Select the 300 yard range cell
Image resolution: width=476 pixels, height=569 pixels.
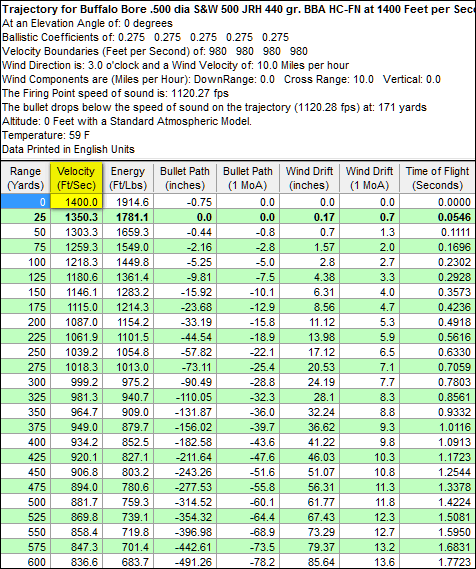coord(25,382)
